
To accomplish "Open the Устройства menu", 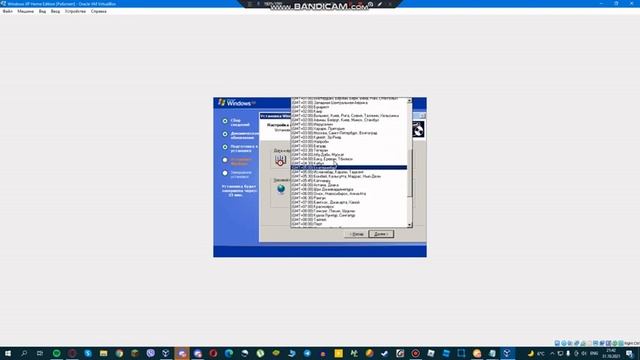I will point(76,11).
